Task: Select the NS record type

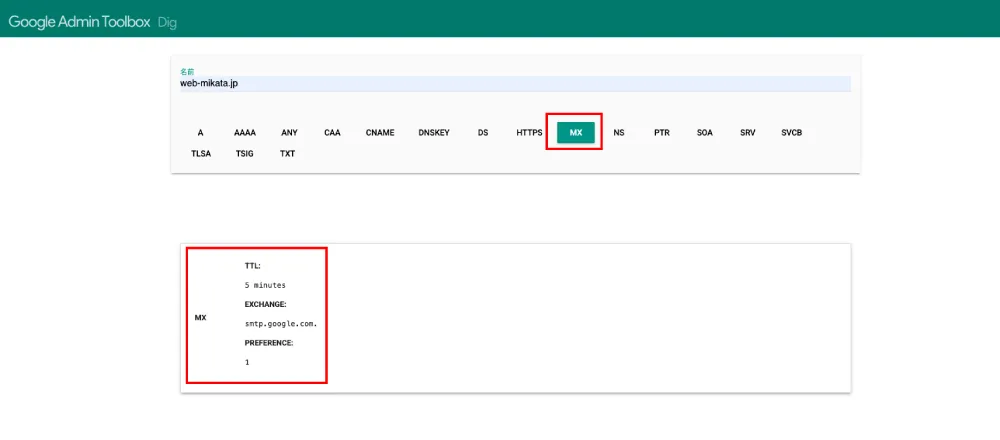Action: click(619, 133)
